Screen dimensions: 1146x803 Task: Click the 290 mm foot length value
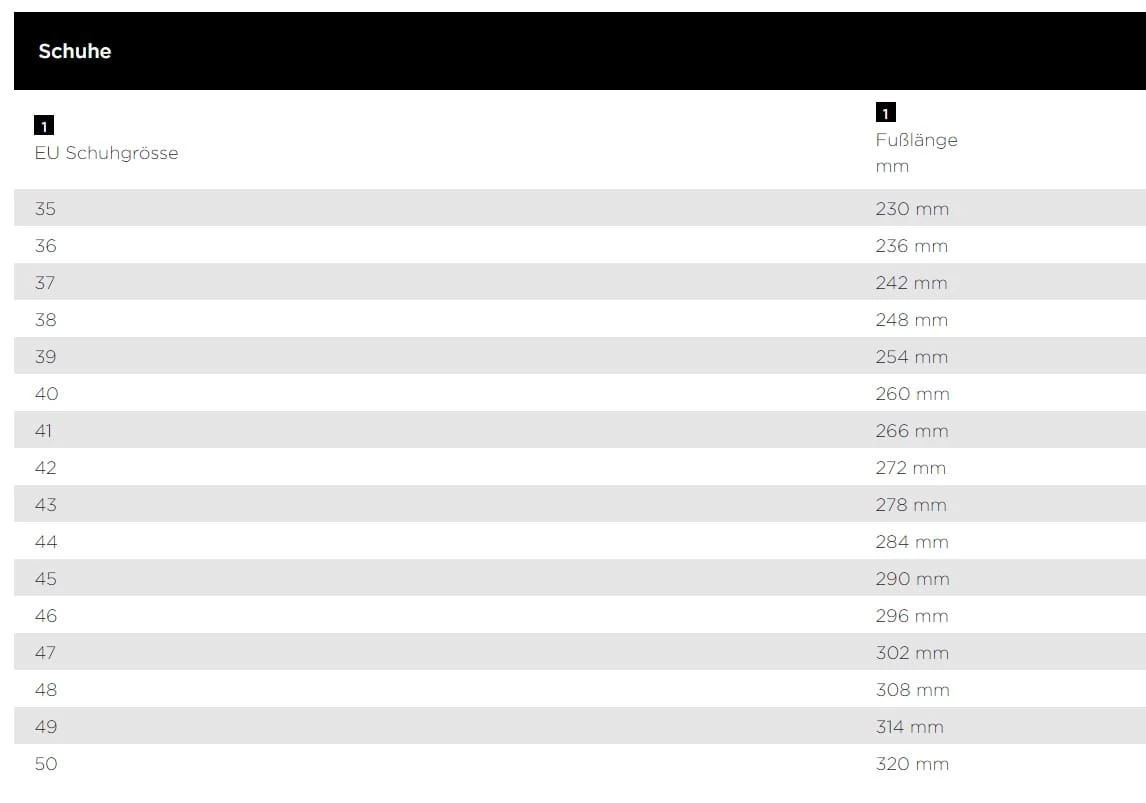point(911,579)
